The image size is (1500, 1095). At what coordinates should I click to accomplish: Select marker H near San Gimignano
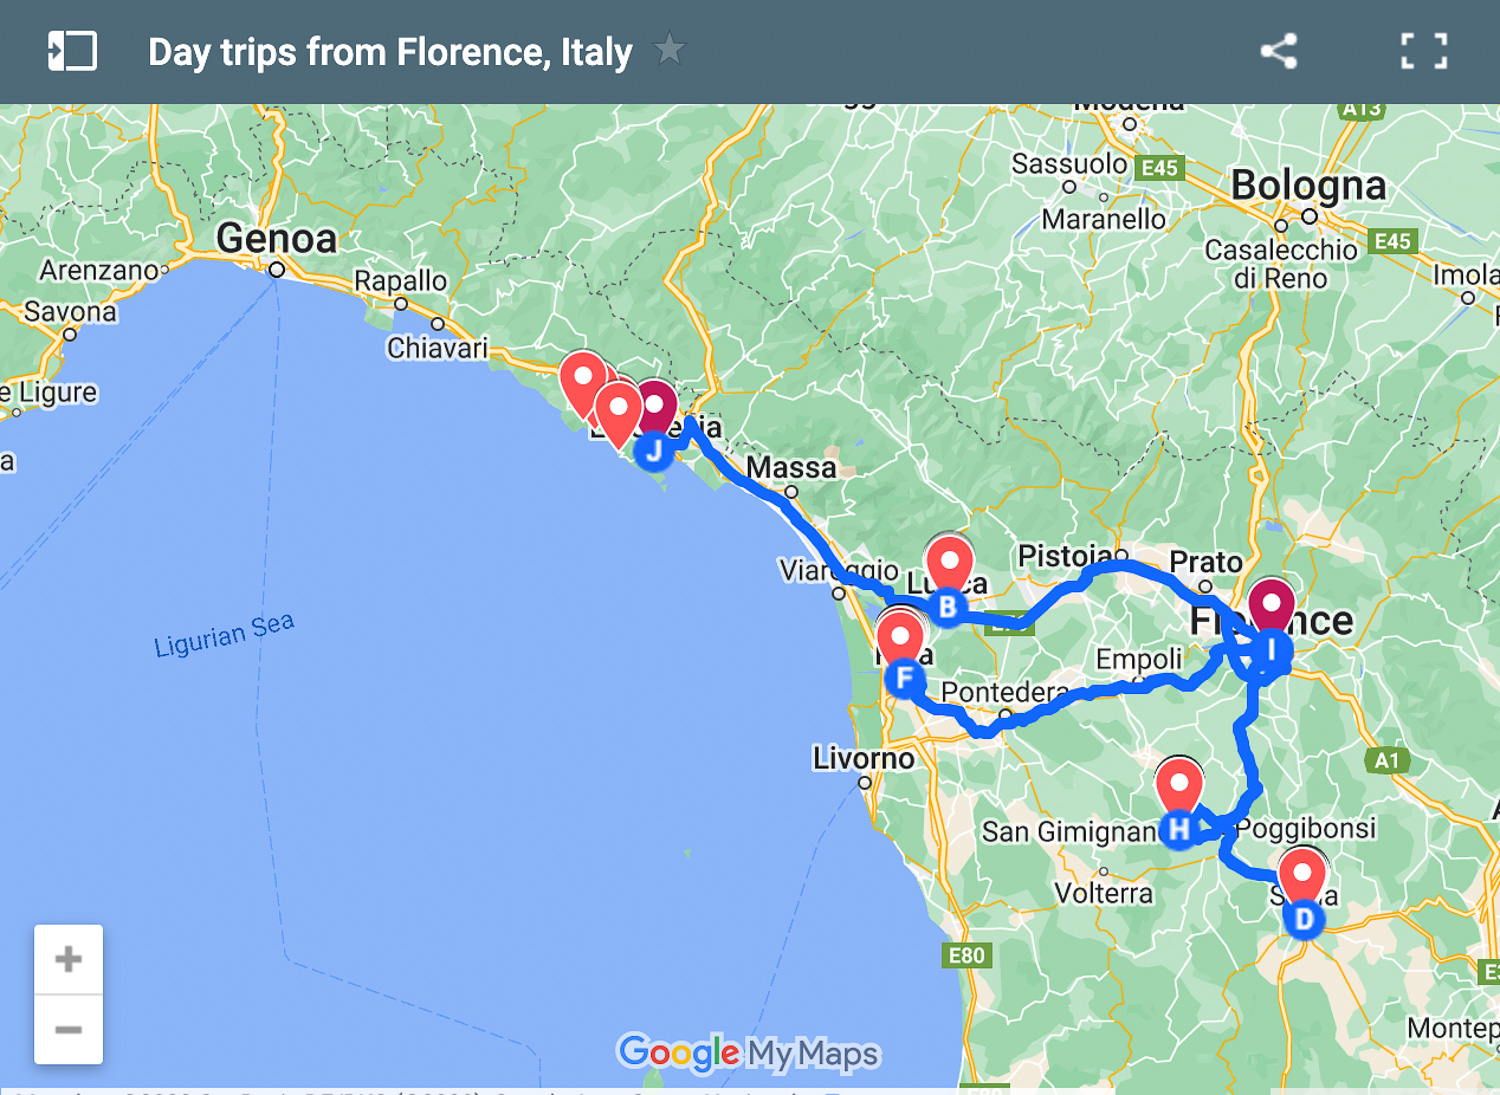click(x=1178, y=828)
